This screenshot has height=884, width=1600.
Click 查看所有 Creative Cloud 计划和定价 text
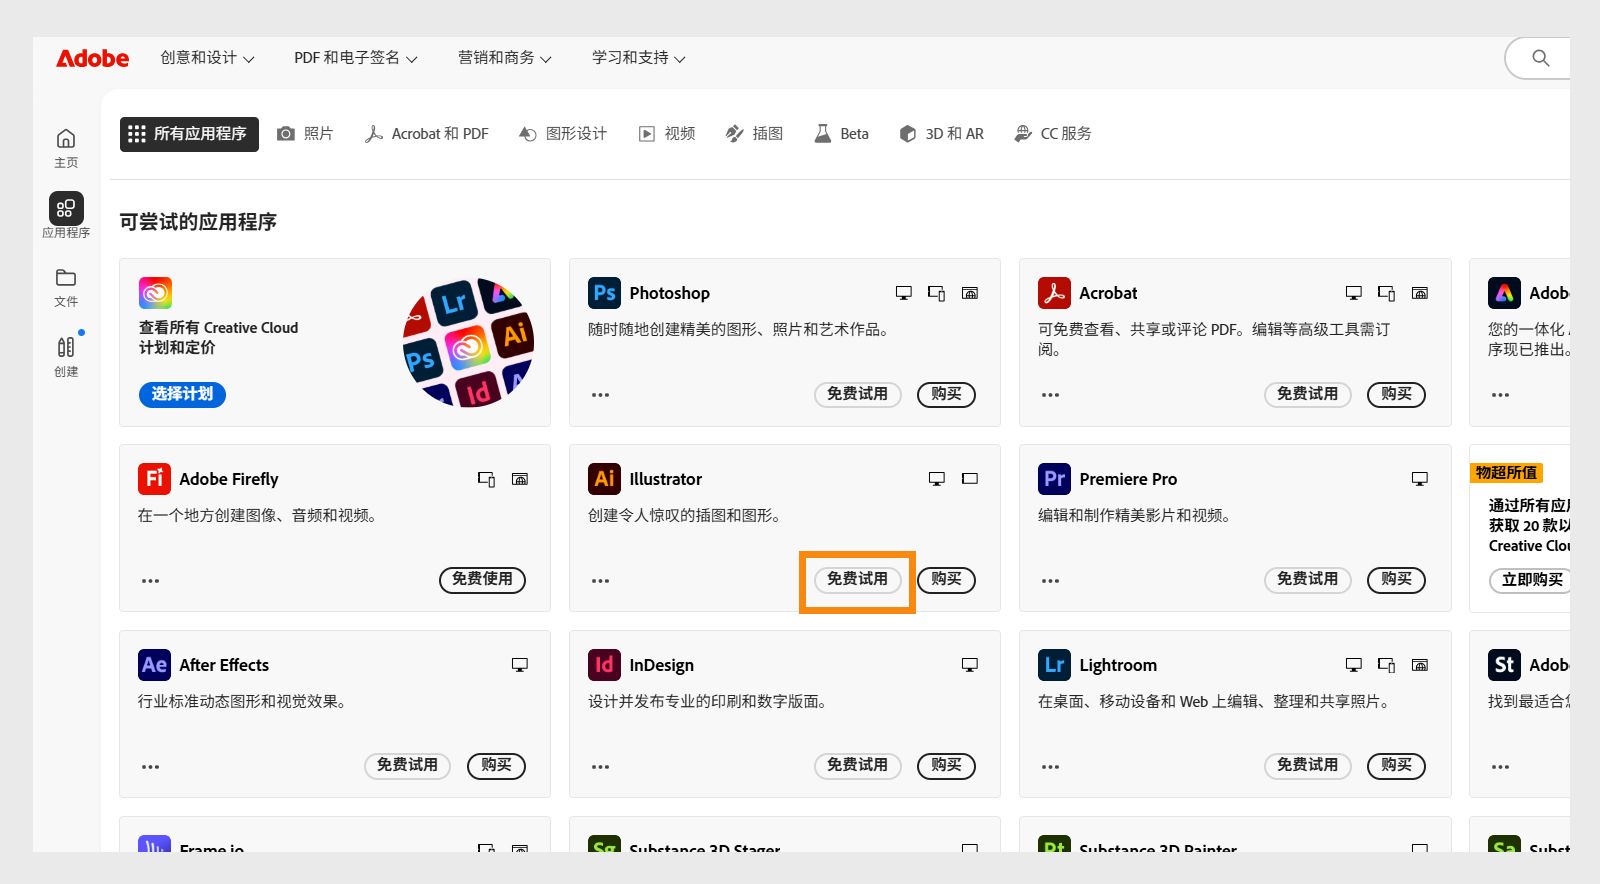[218, 338]
